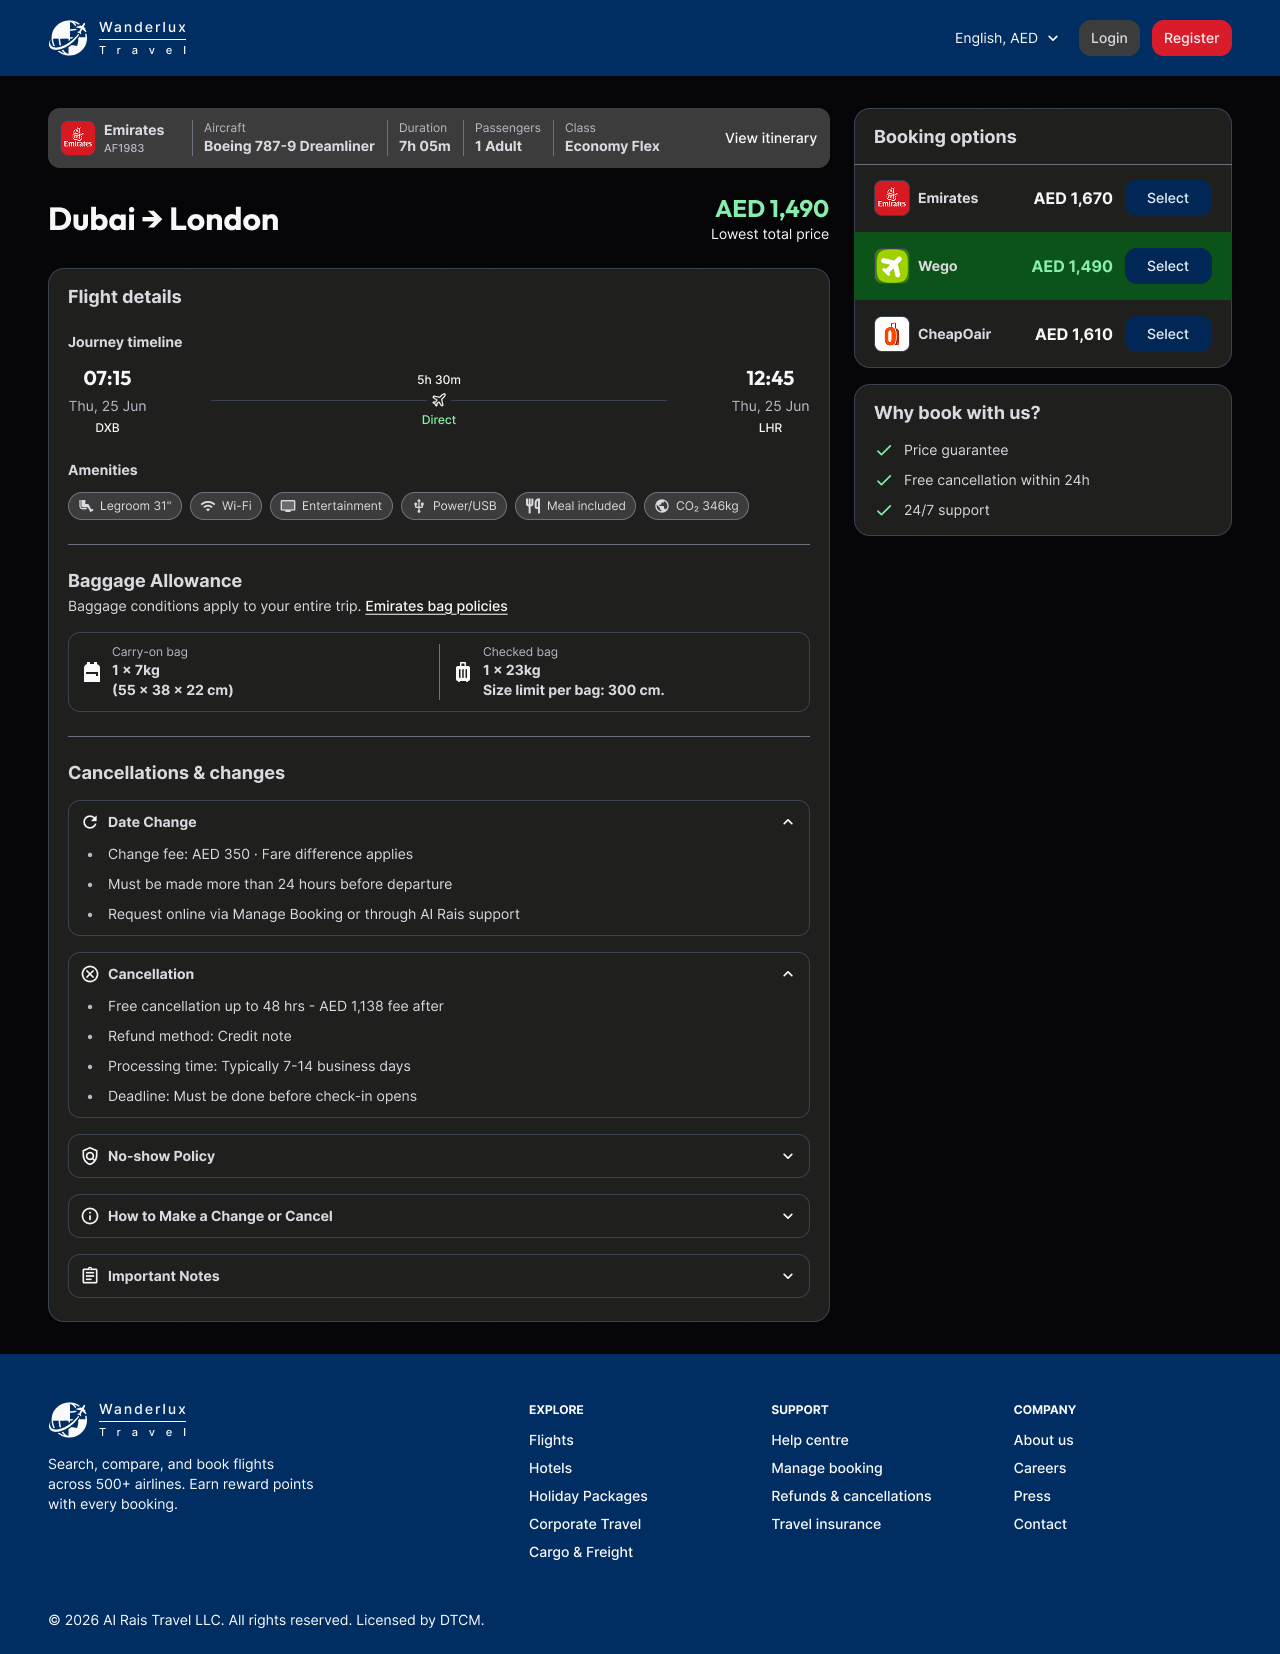Click the Wego logo icon
The image size is (1280, 1654).
point(892,266)
